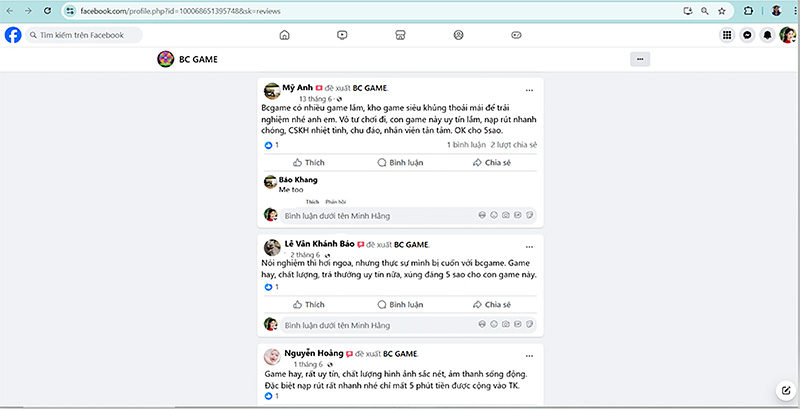
Task: Click the '2 tháng 6' post date
Action: (305, 255)
